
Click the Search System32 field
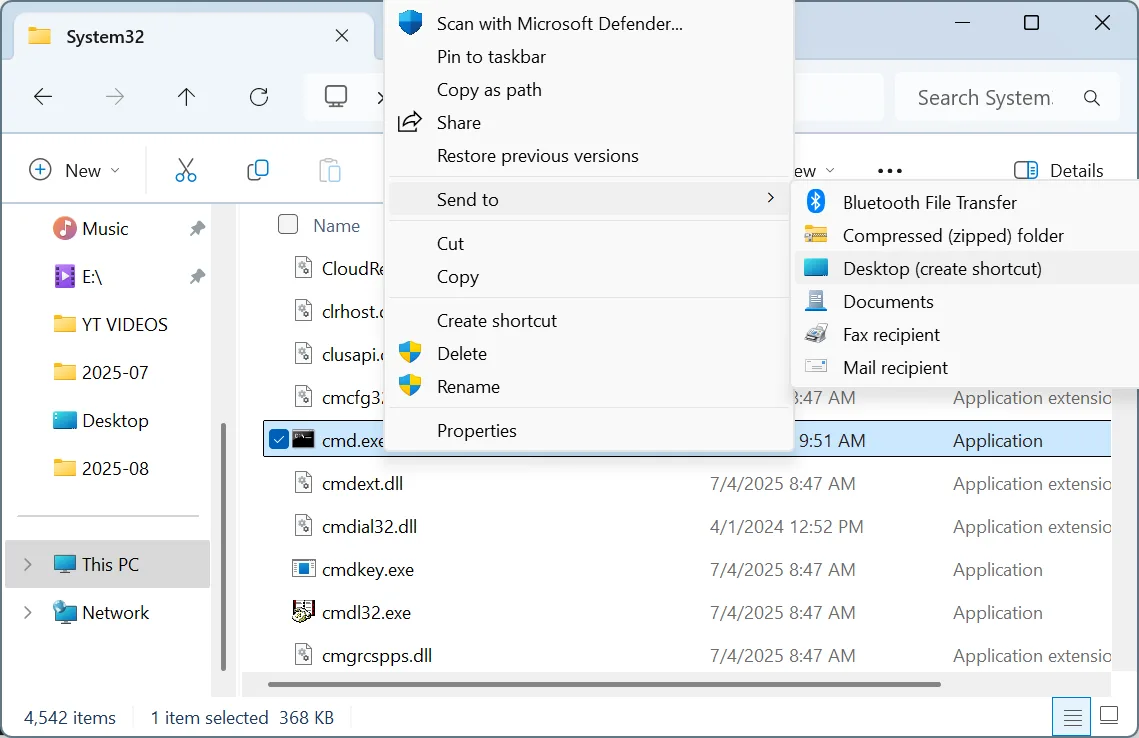tap(985, 97)
